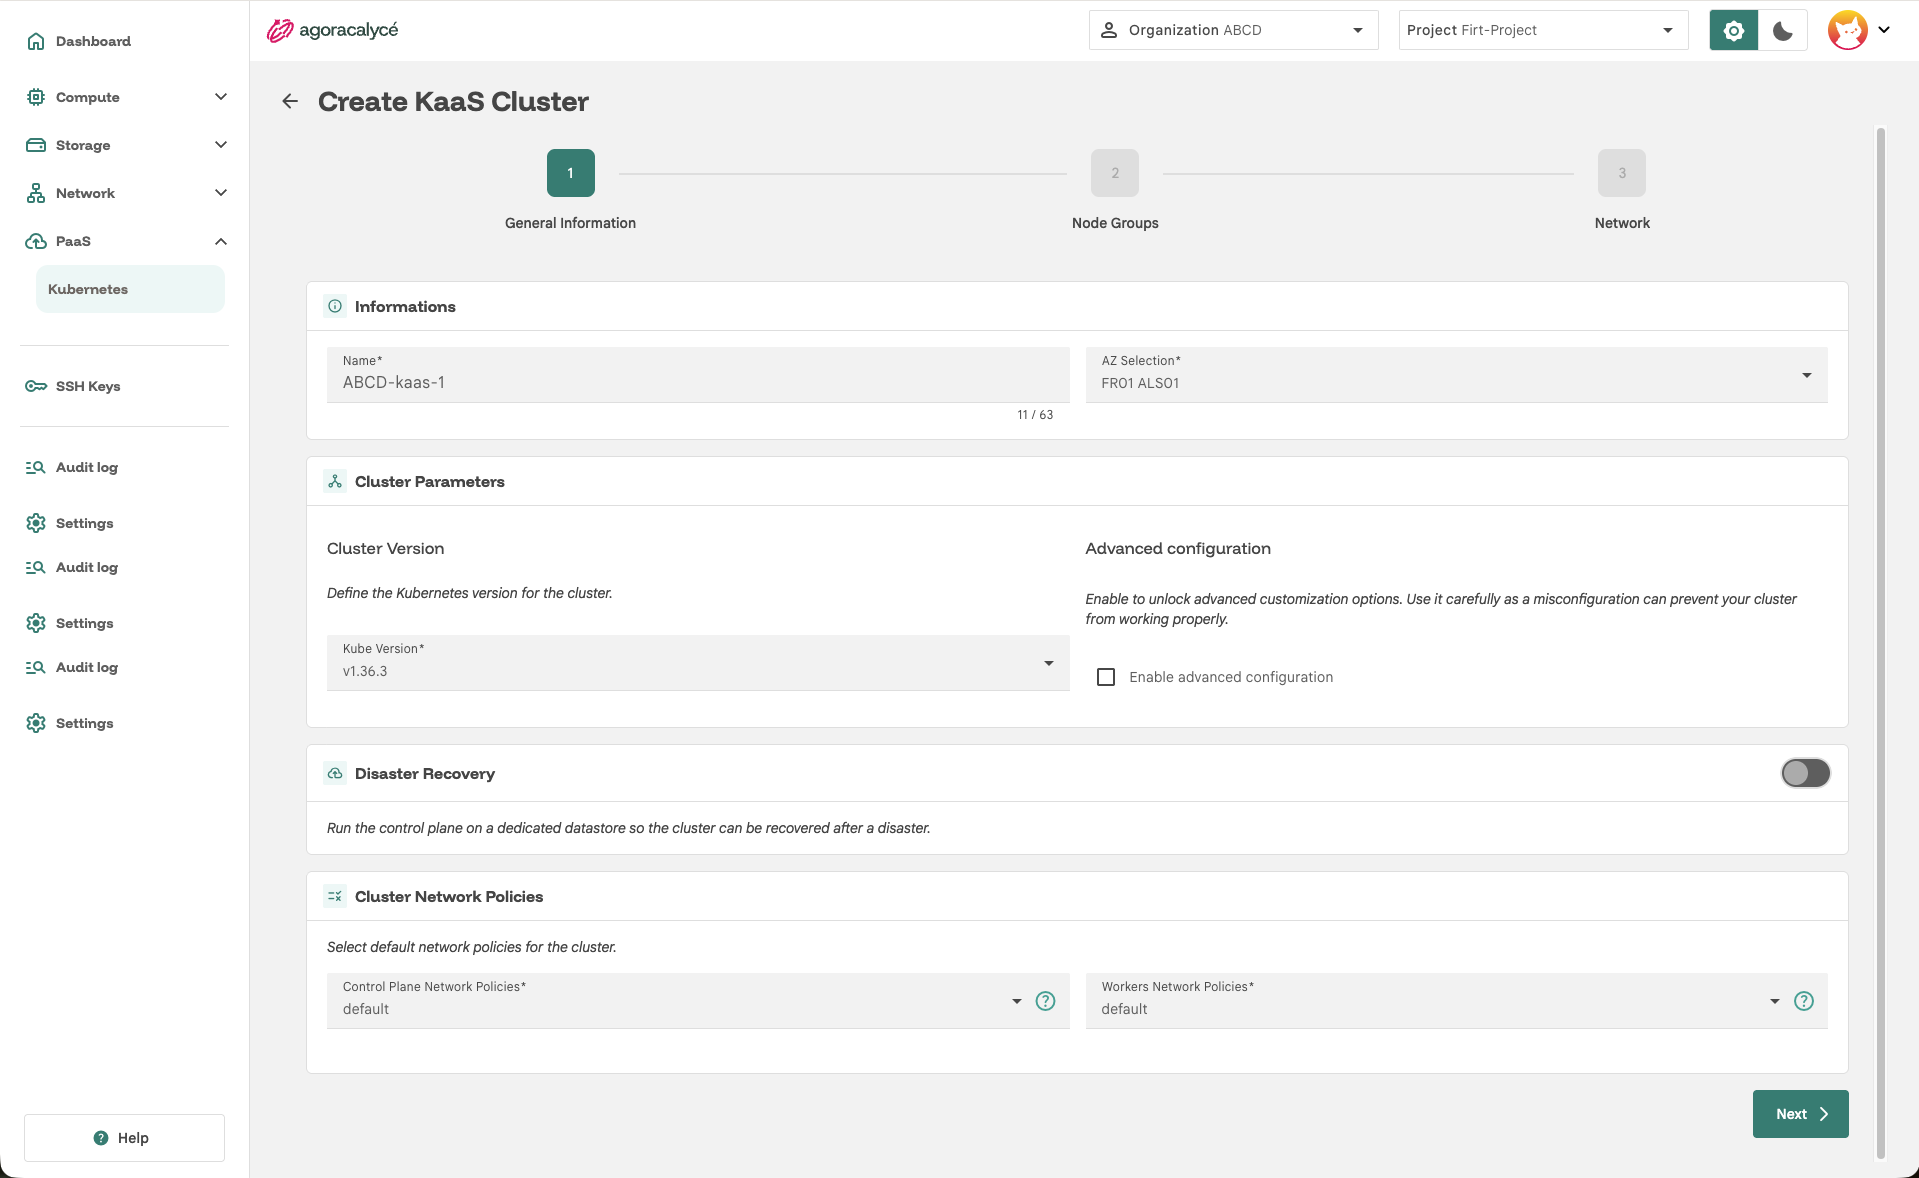Click the Compute chip icon in sidebar

[x=36, y=97]
